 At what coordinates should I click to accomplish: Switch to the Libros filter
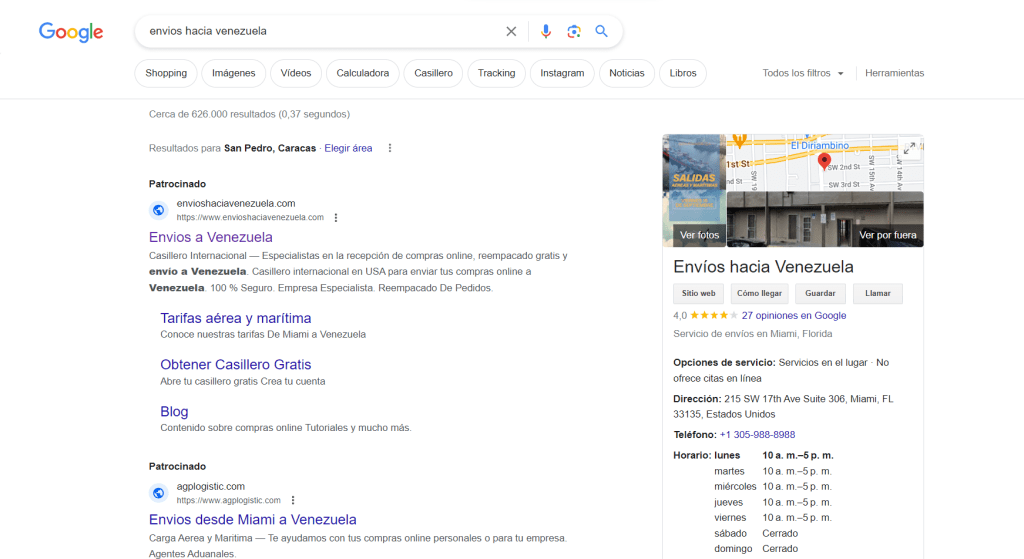pos(682,73)
